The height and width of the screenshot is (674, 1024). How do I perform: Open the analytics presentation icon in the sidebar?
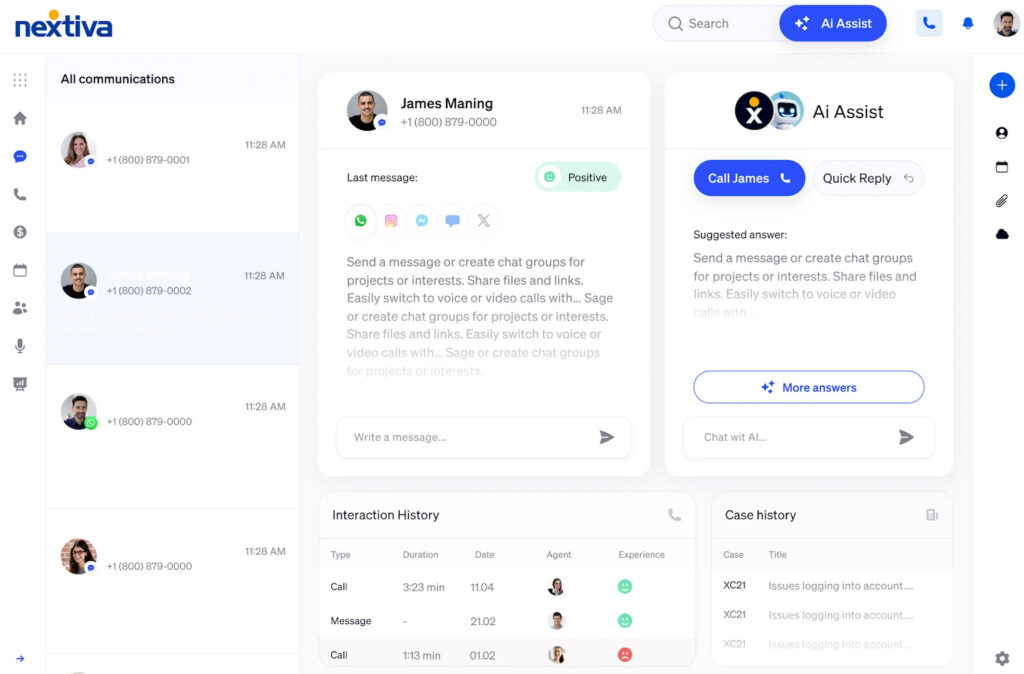19,383
